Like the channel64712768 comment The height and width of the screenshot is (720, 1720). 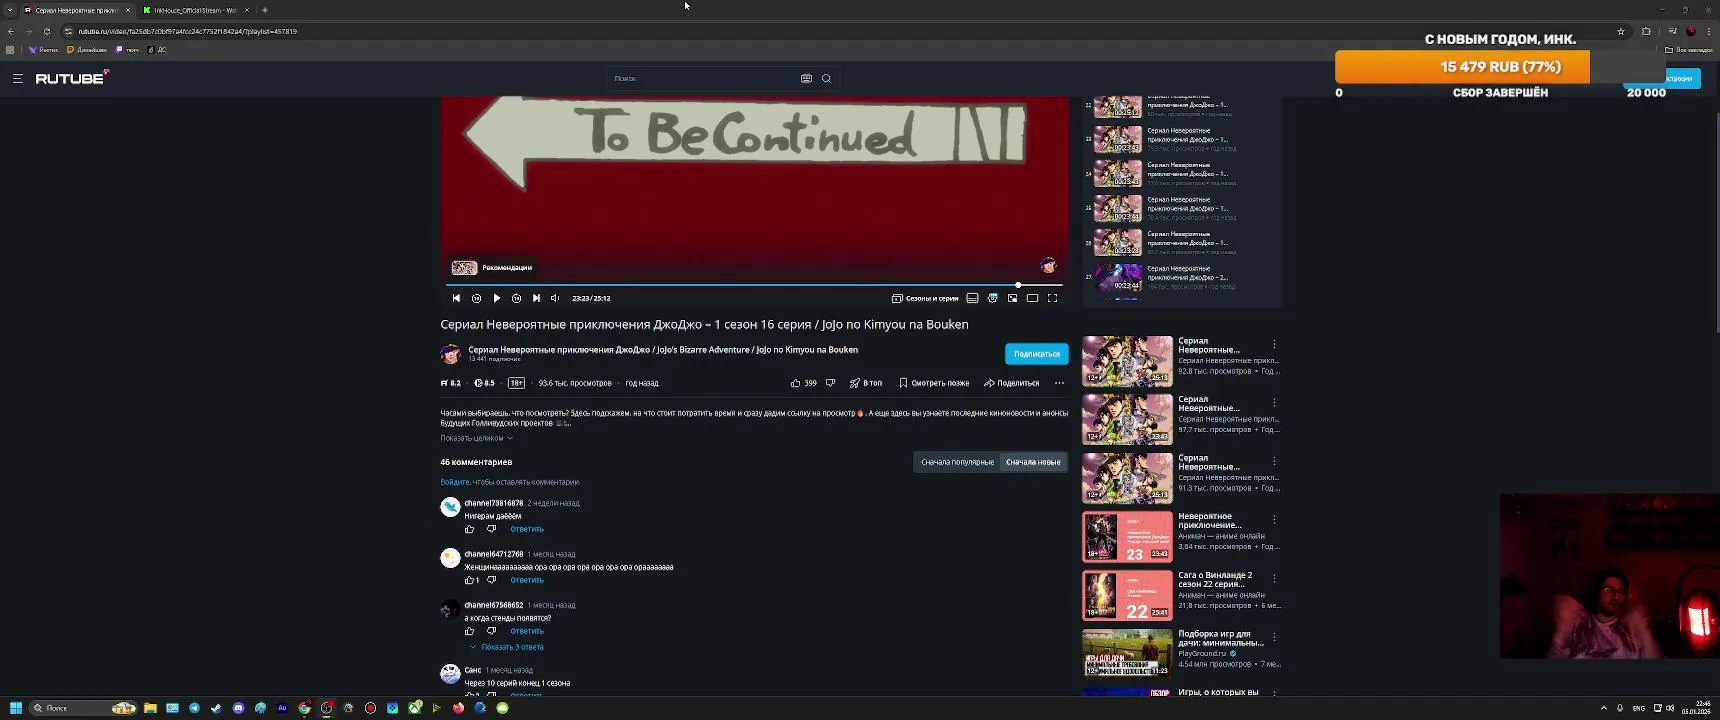click(x=471, y=580)
